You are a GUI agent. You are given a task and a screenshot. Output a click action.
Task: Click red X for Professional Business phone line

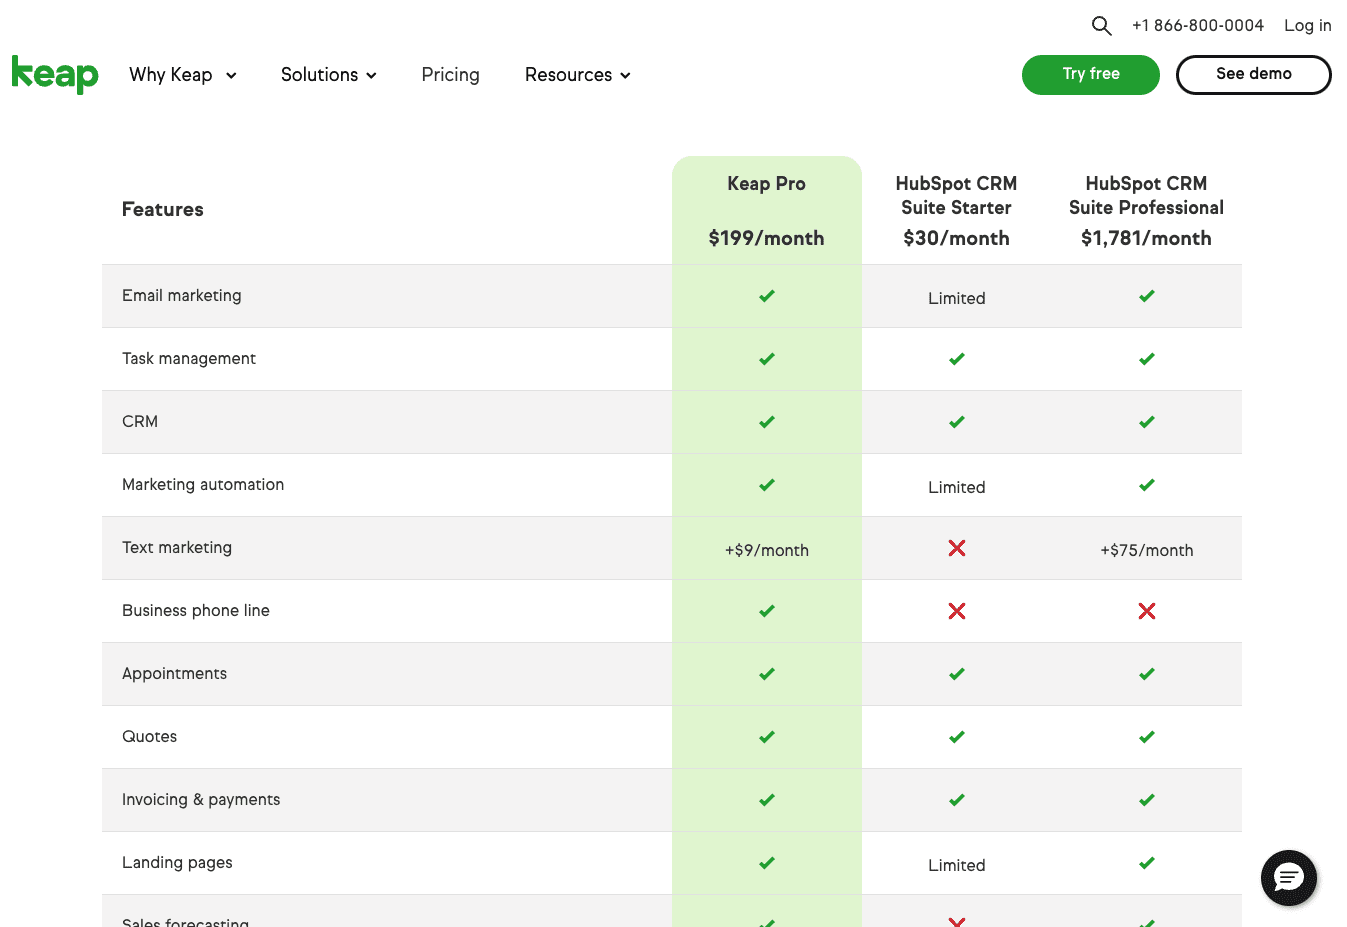click(1147, 611)
